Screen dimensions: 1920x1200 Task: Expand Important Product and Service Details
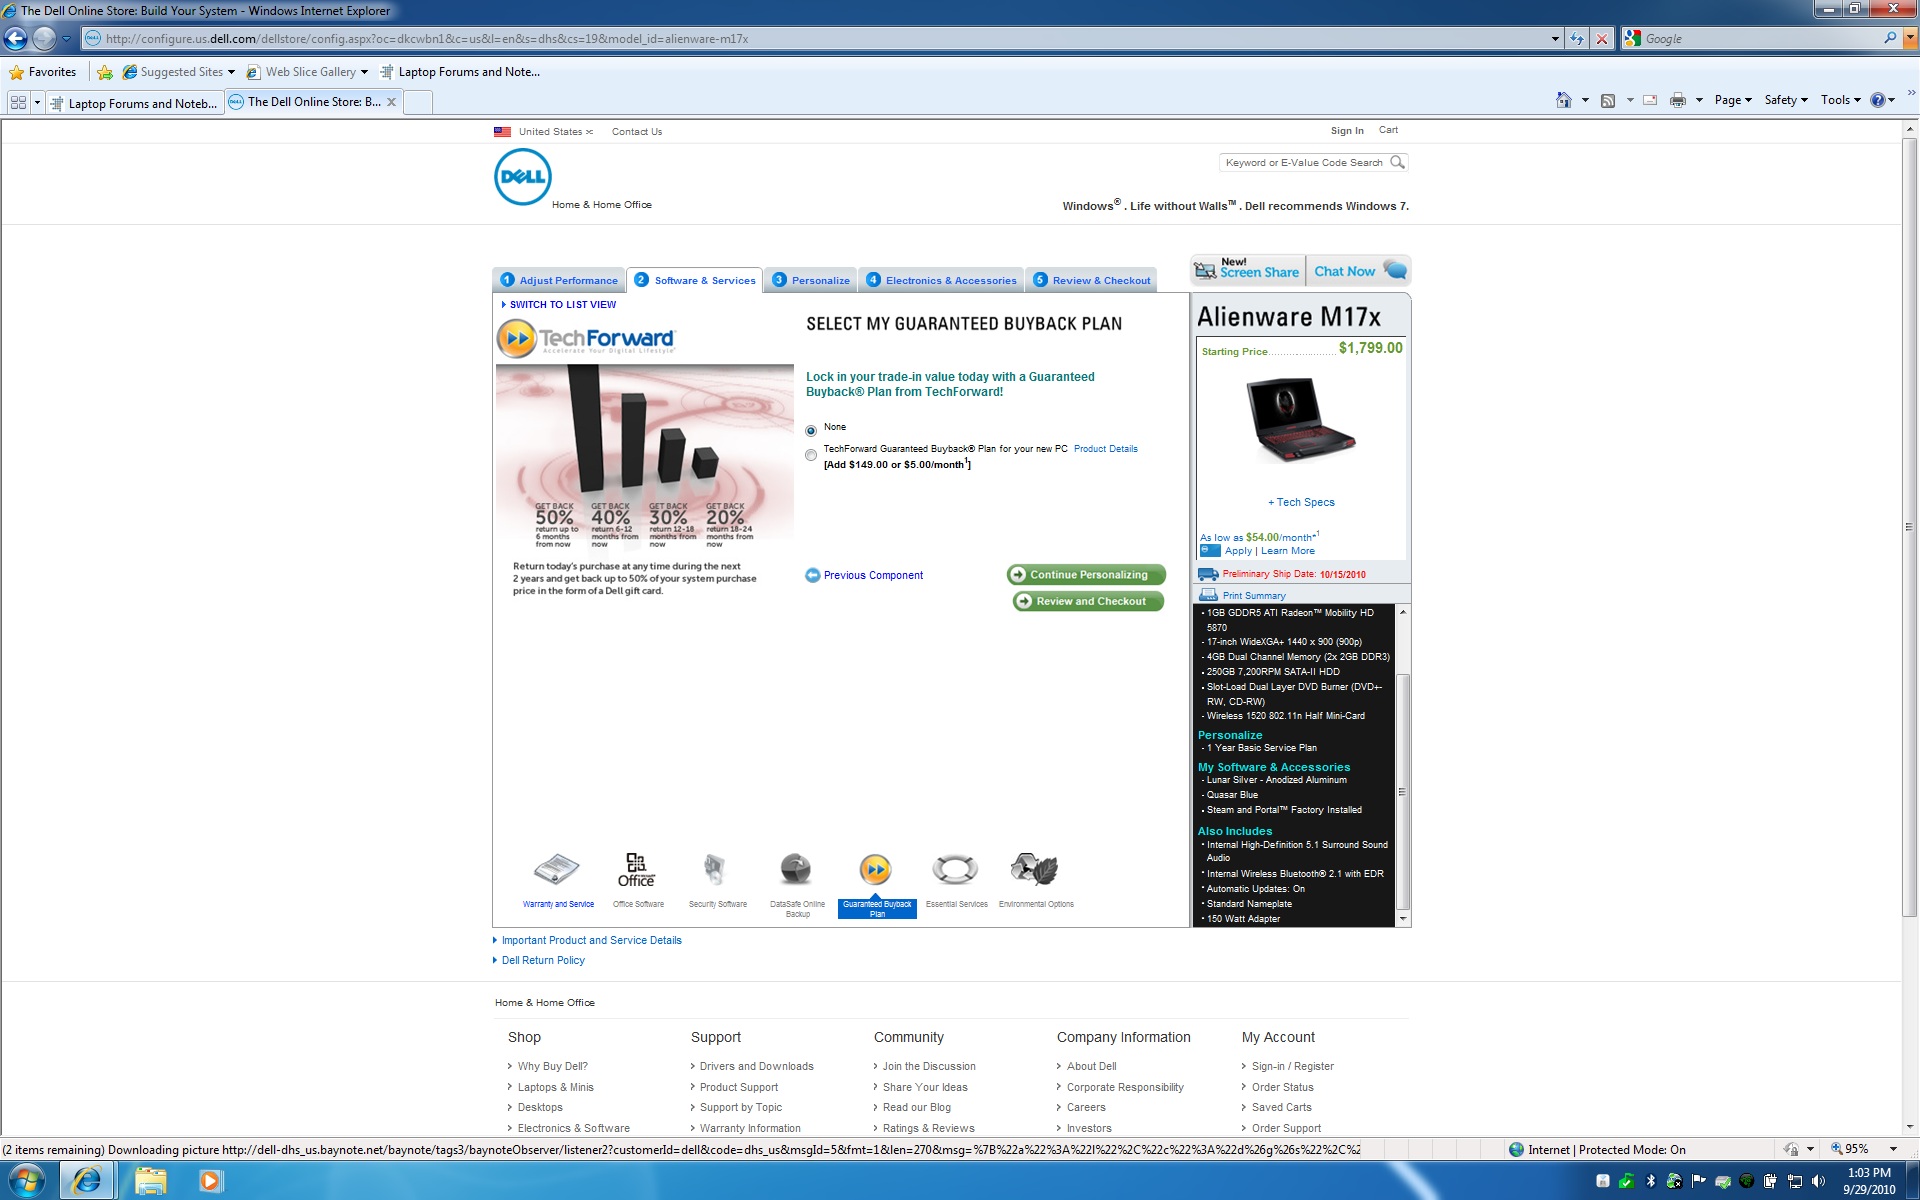pyautogui.click(x=591, y=941)
